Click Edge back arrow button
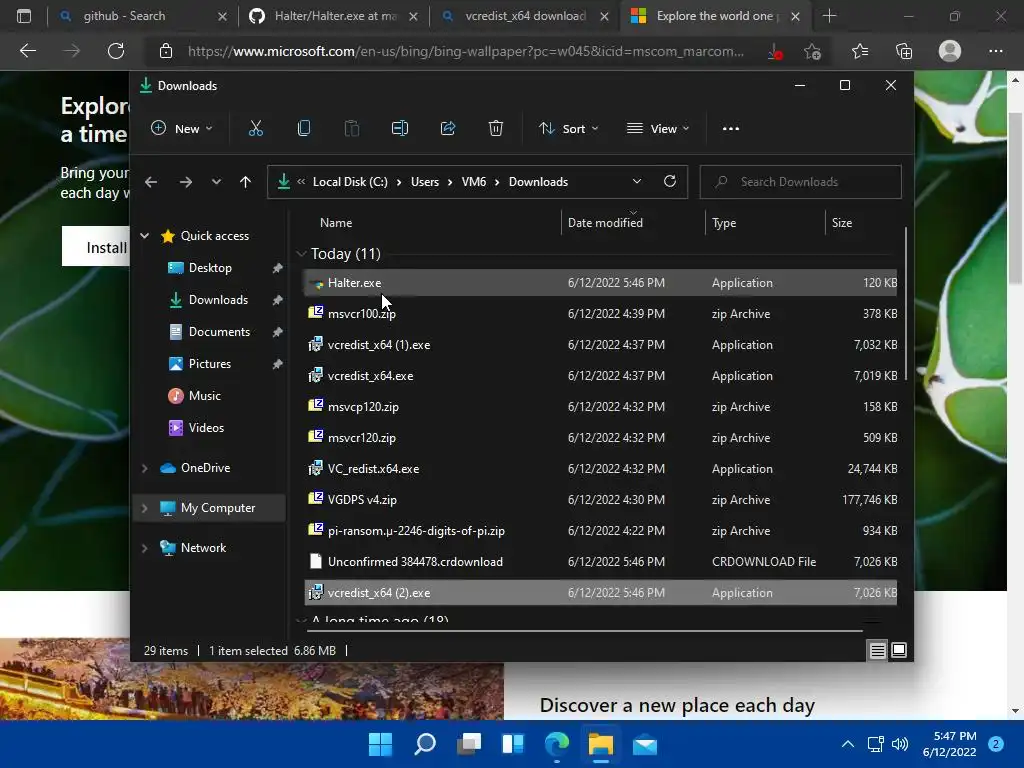The width and height of the screenshot is (1024, 768). (x=27, y=51)
